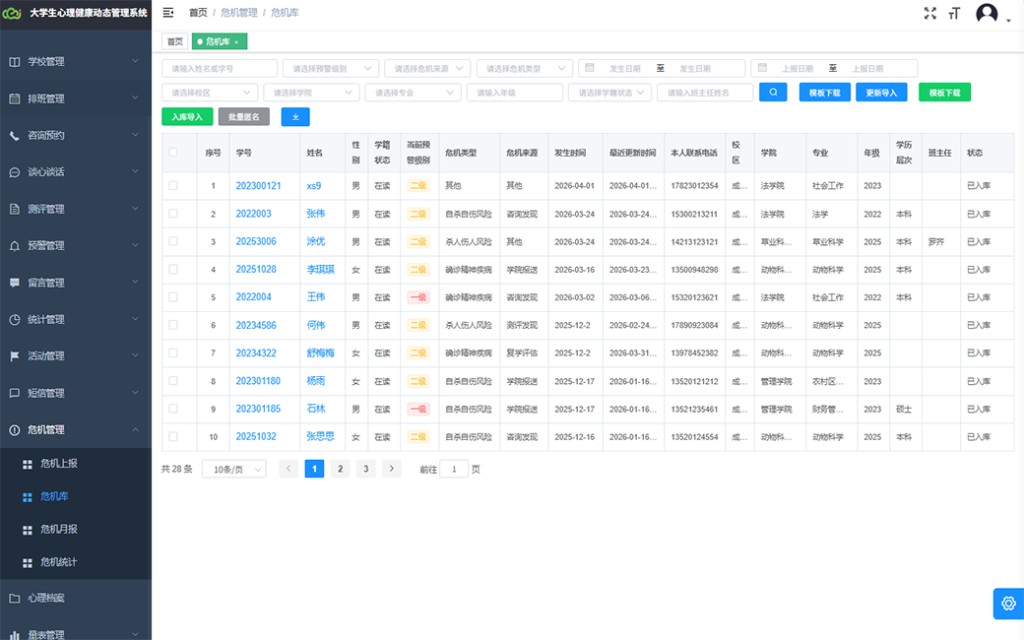Go to page 2 of the table
This screenshot has height=640, width=1024.
tap(340, 469)
